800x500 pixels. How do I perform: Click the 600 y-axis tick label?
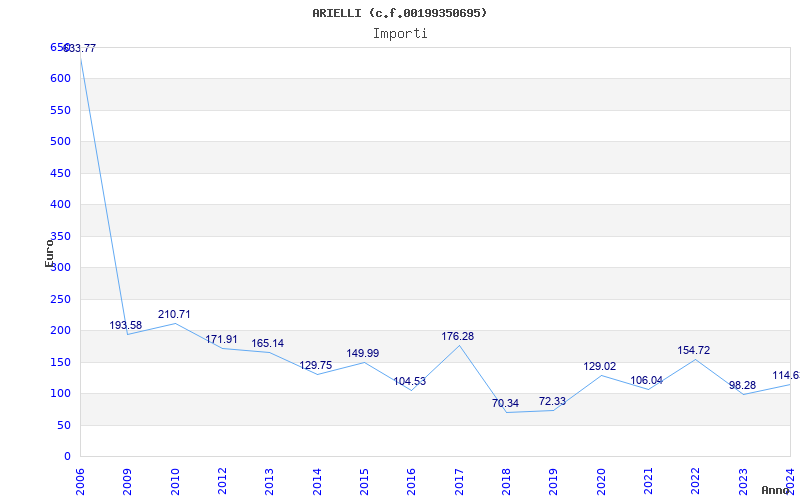pyautogui.click(x=60, y=79)
